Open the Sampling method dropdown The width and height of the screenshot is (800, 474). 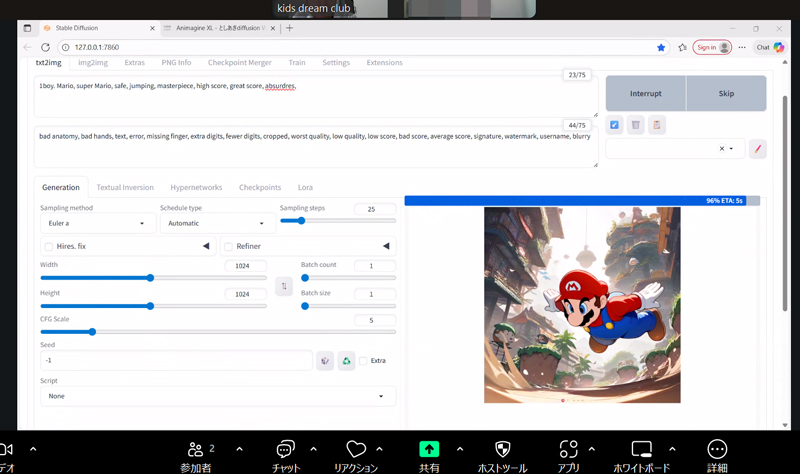point(98,223)
